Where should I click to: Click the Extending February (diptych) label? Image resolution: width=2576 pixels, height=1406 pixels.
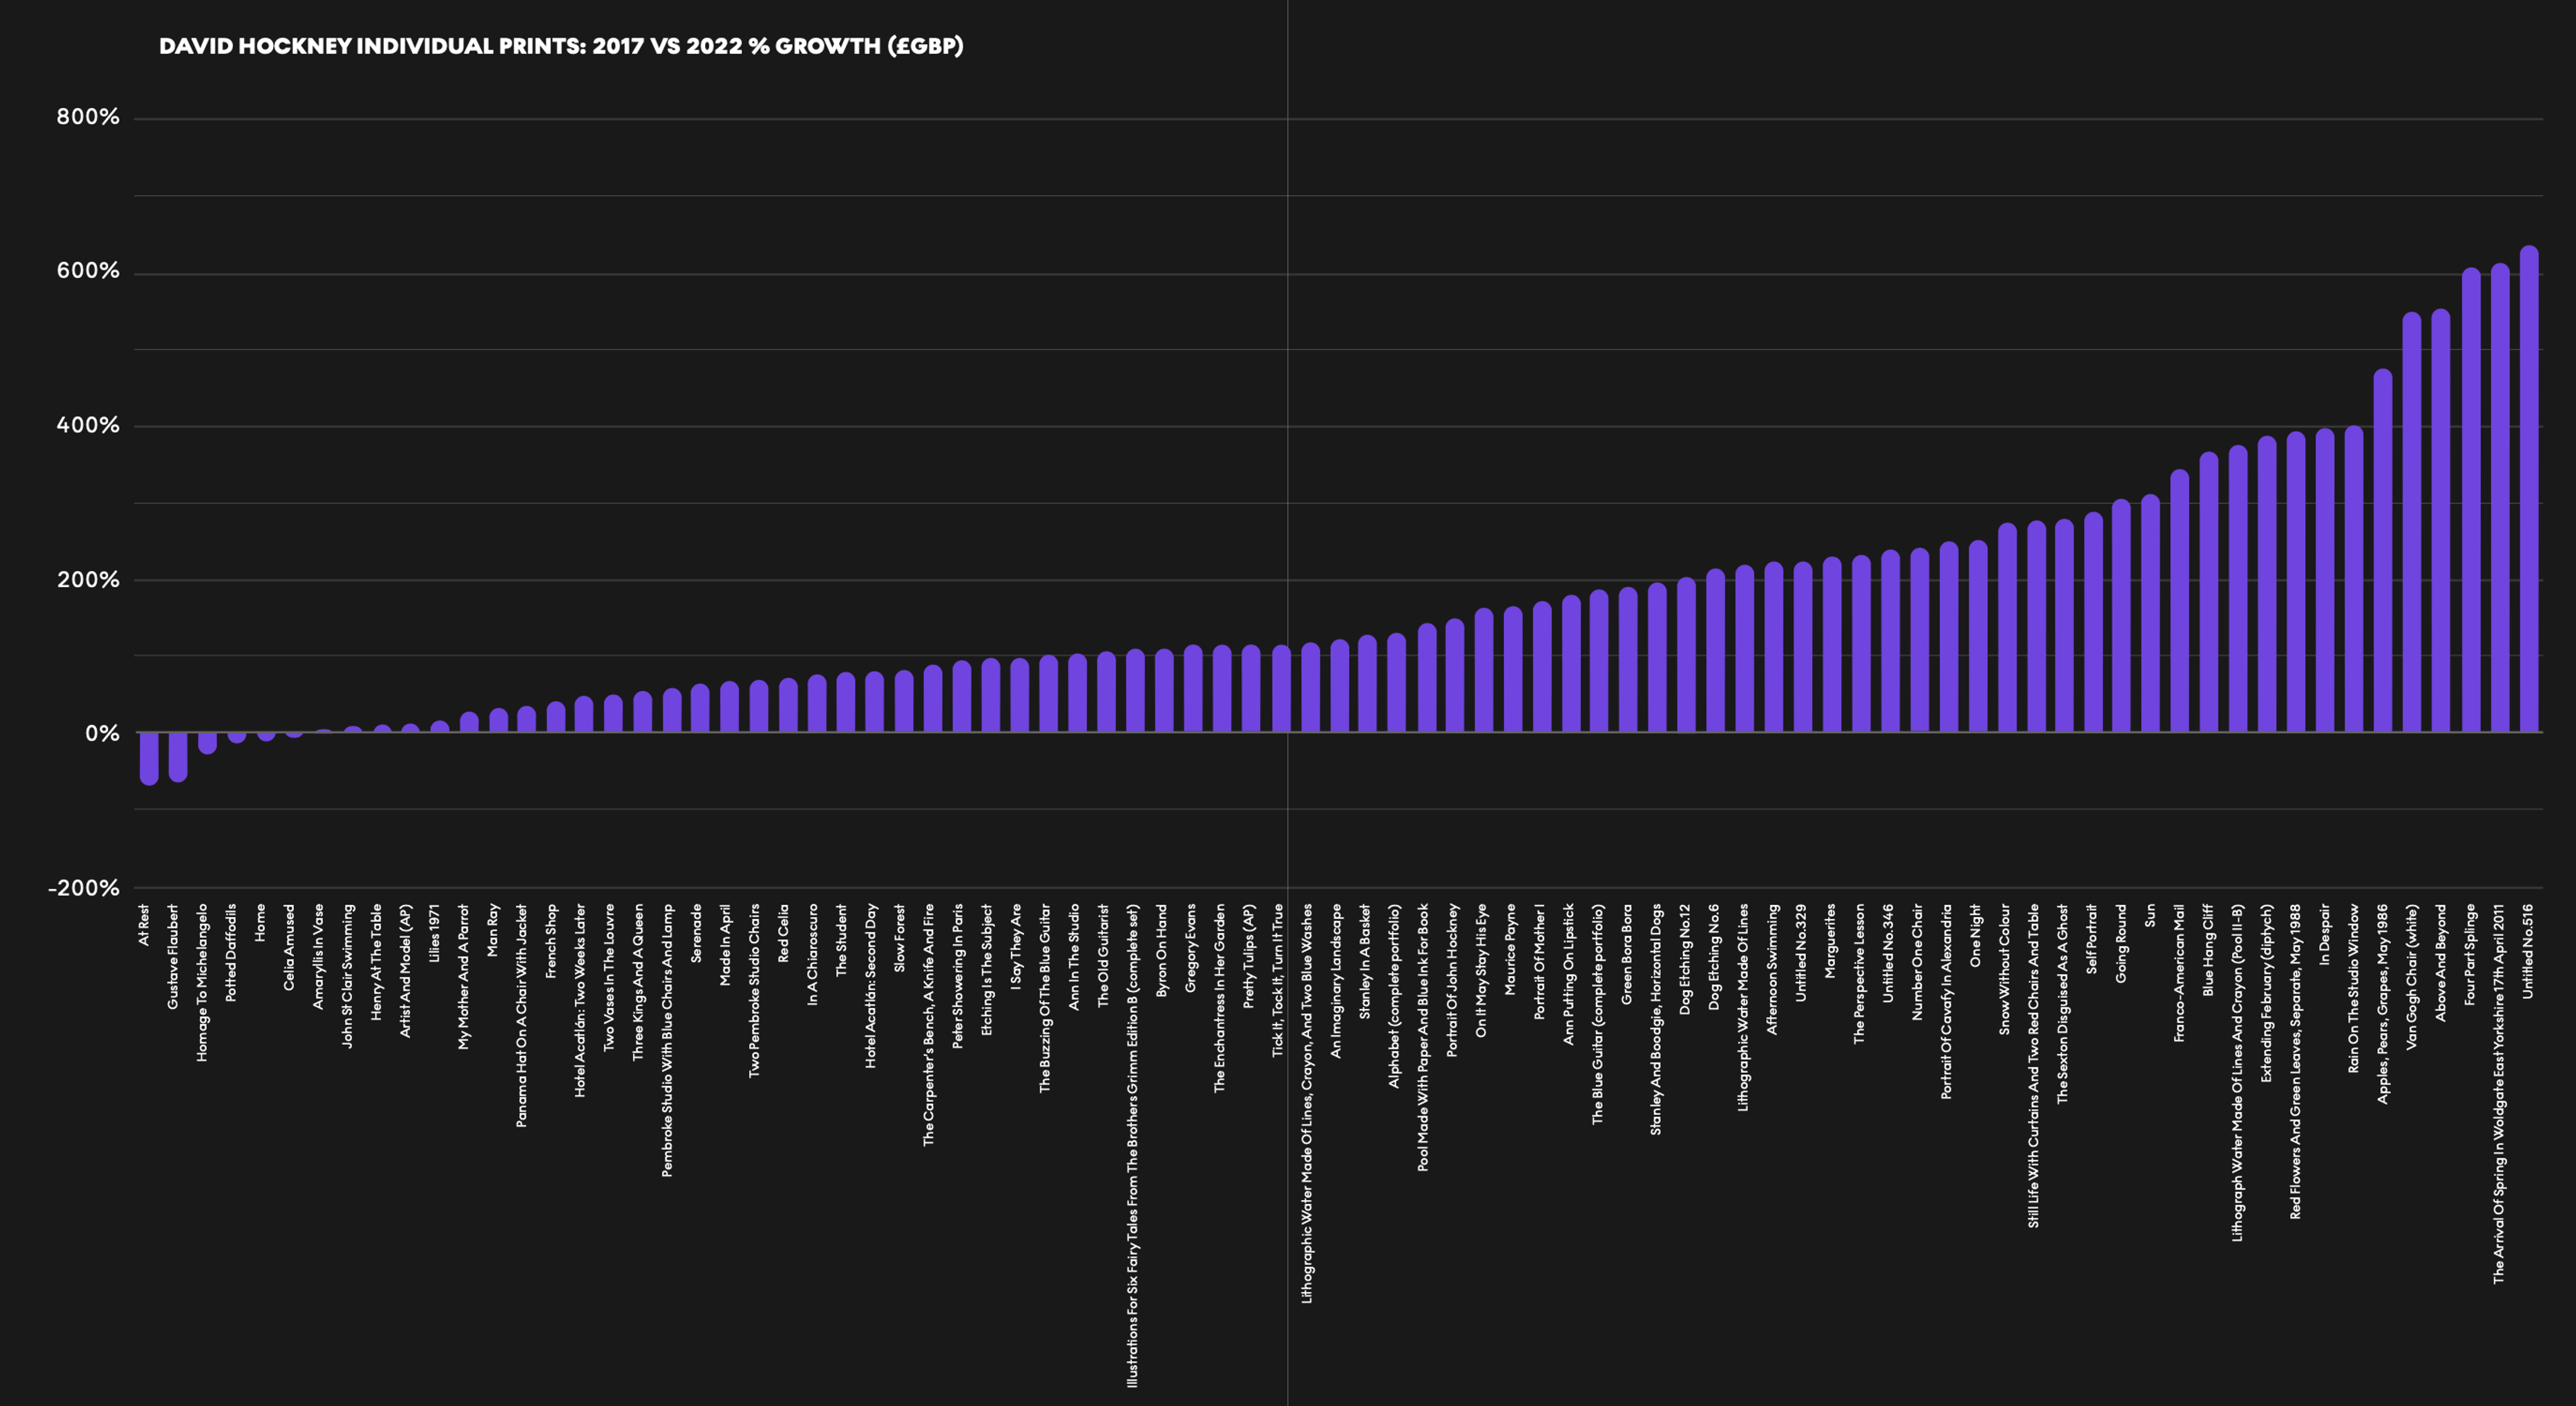click(x=2266, y=993)
